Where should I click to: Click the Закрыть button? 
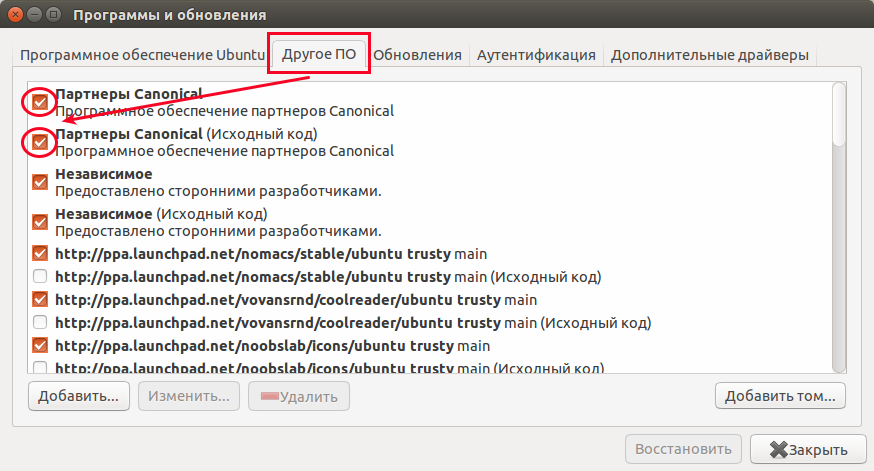click(x=808, y=449)
